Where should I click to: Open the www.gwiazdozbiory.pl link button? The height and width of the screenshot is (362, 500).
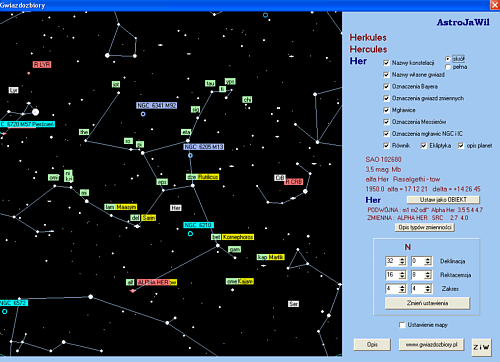tap(431, 344)
